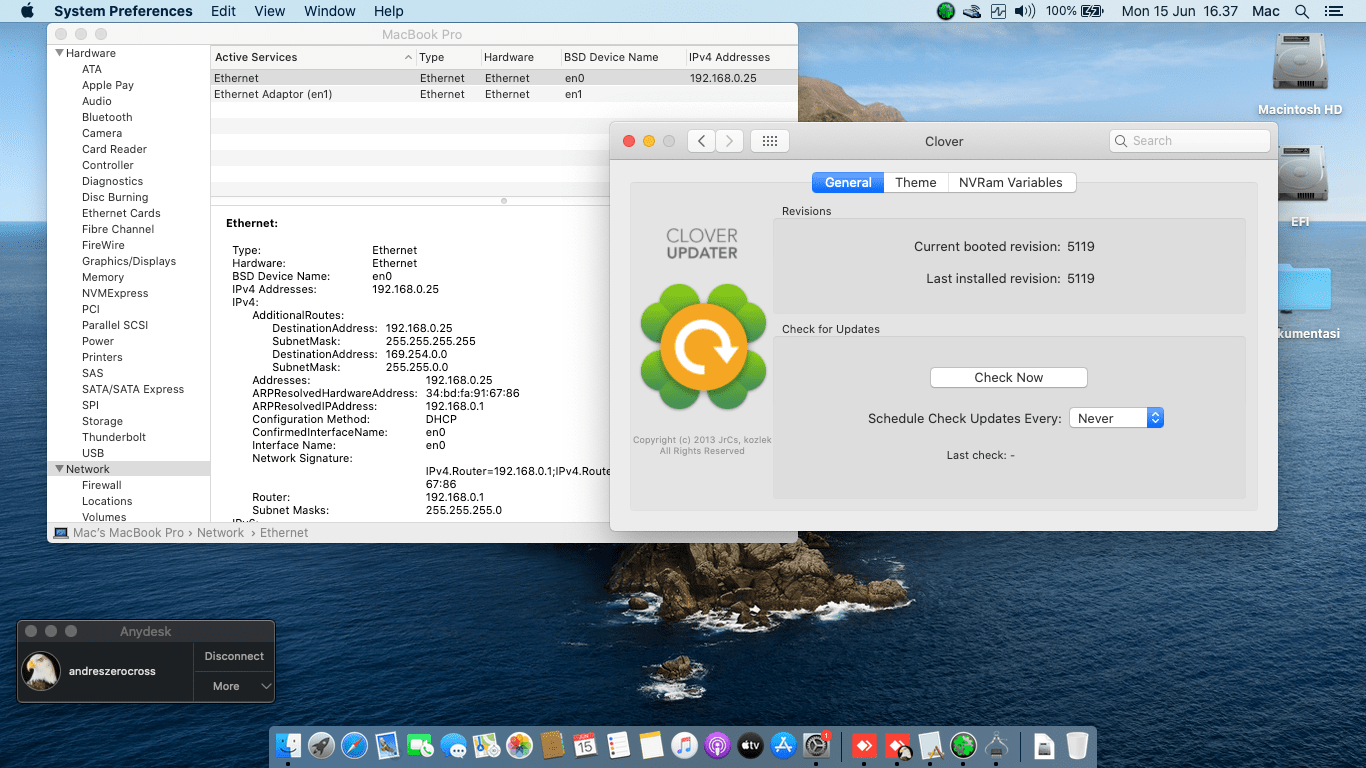Go forward in Clover preferences pane

point(730,141)
